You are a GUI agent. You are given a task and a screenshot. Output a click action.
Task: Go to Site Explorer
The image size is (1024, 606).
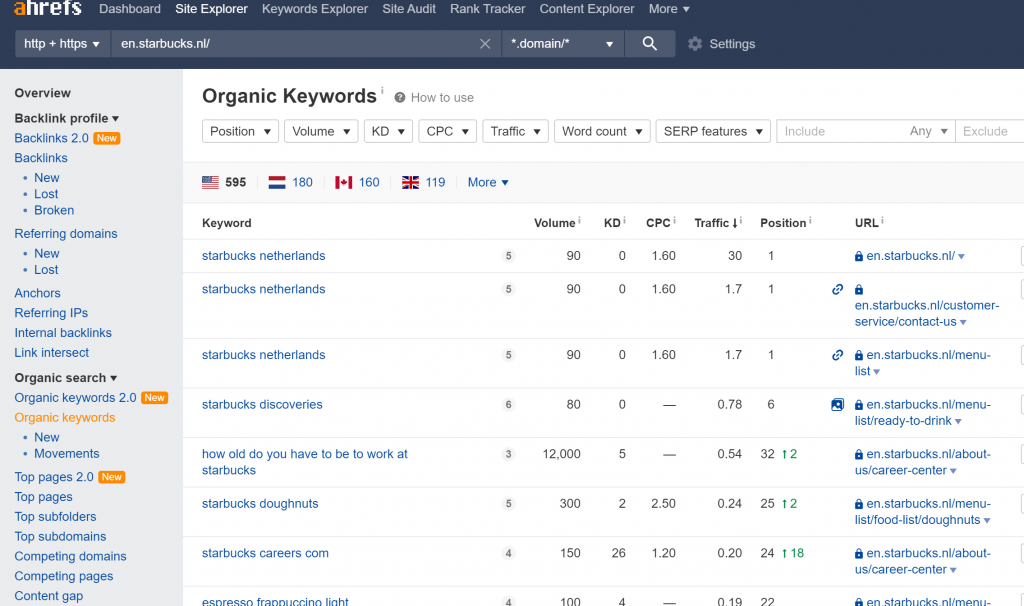(212, 8)
